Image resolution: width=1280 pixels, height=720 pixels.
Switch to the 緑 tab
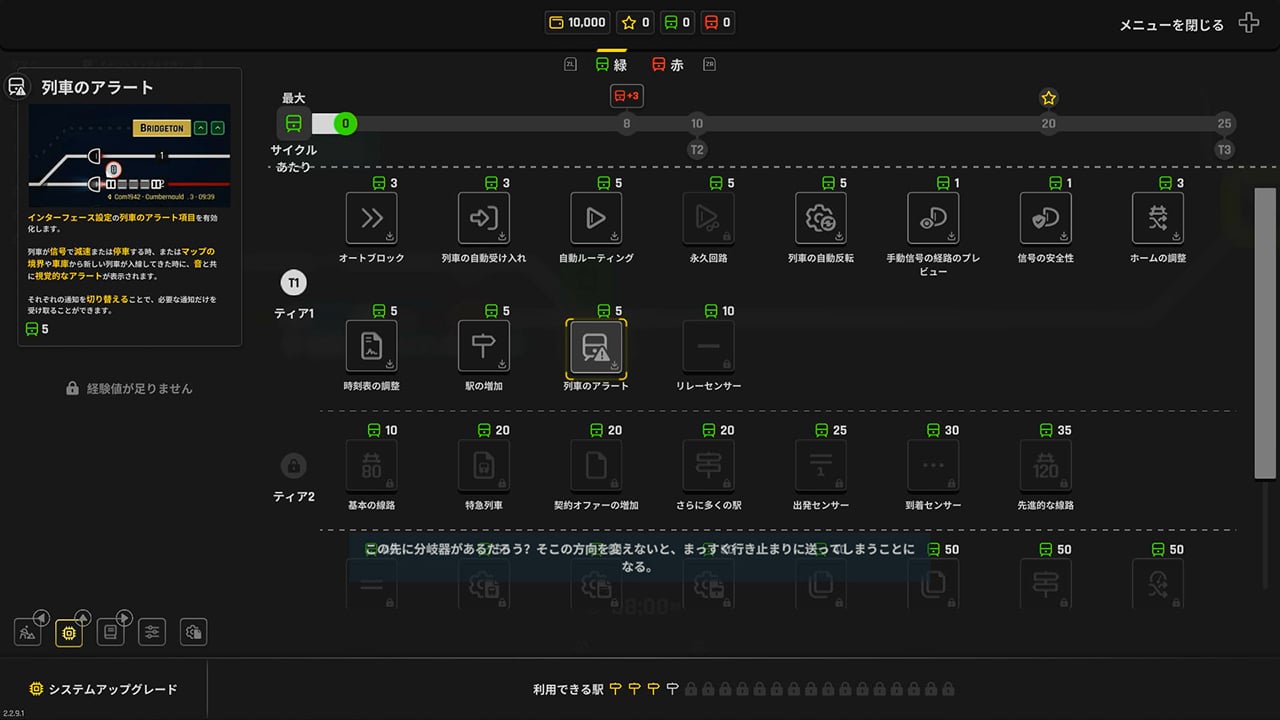611,65
